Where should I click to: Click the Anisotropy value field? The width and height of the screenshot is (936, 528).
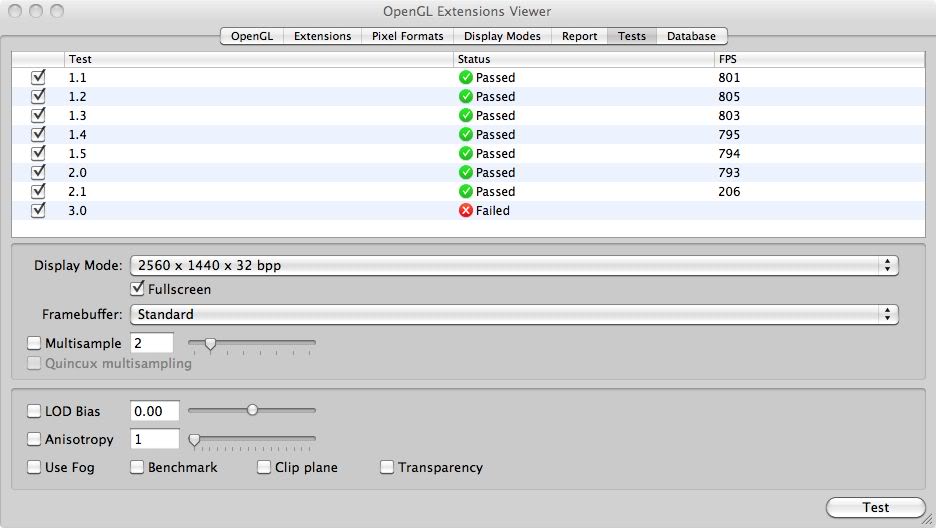155,440
